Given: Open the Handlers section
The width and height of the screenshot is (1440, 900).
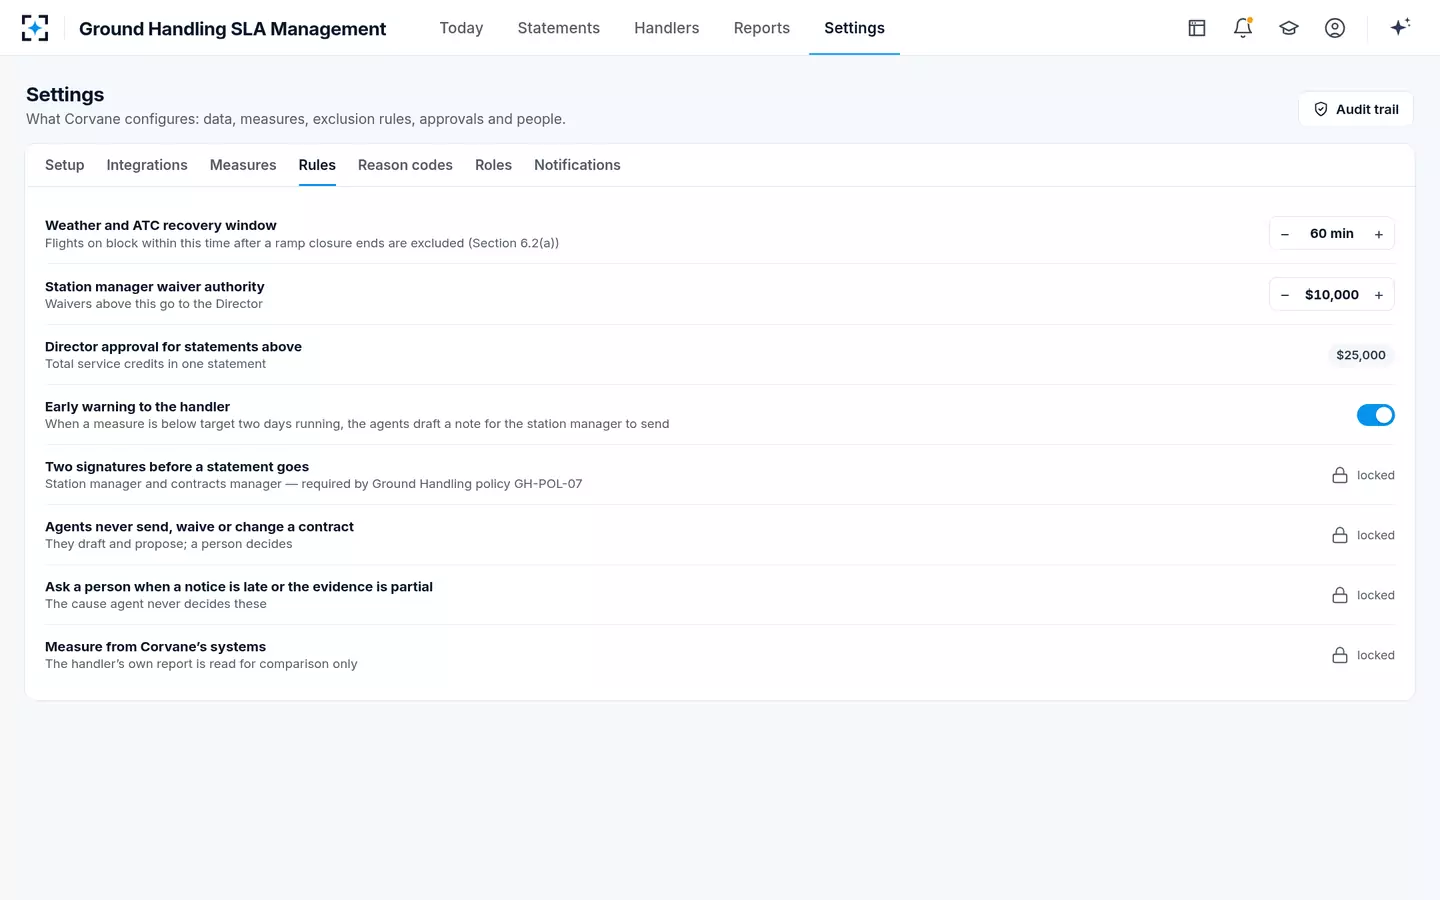Looking at the screenshot, I should 666,28.
